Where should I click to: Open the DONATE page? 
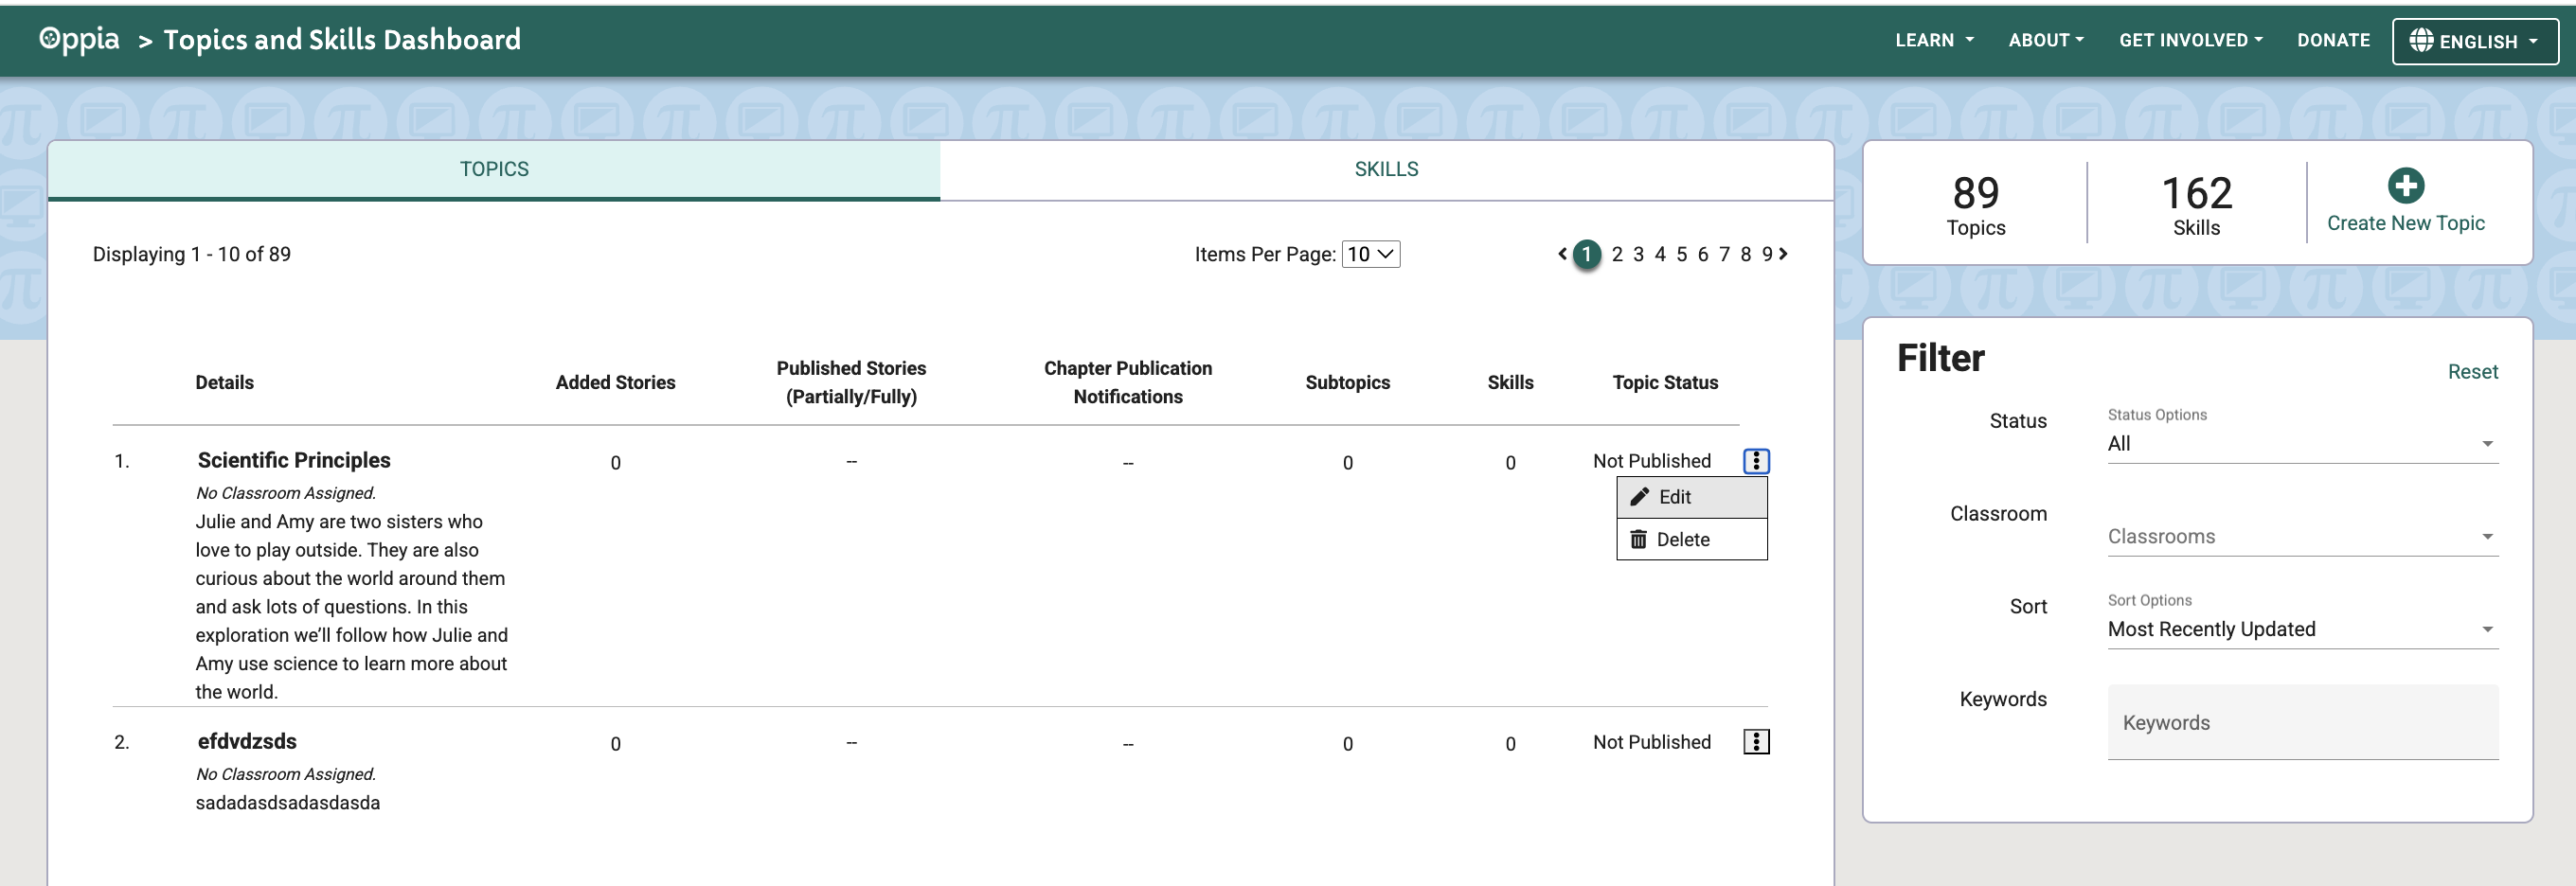[x=2333, y=41]
